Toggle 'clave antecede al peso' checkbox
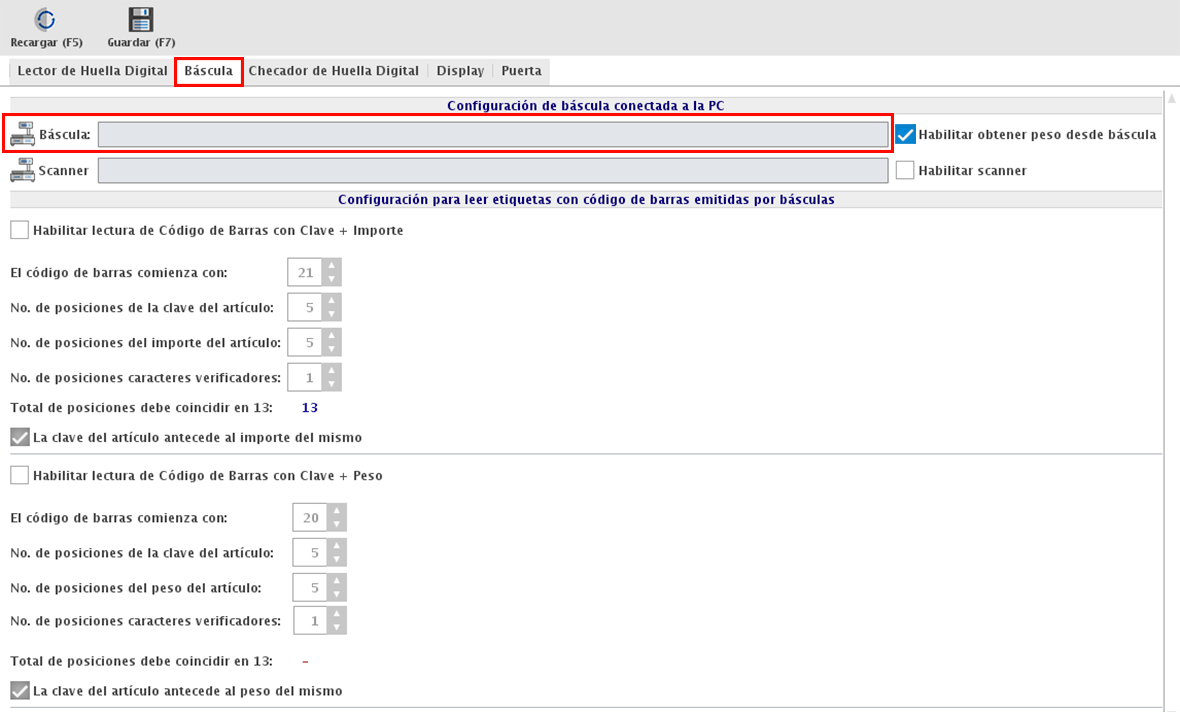Viewport: 1180px width, 712px height. [20, 691]
